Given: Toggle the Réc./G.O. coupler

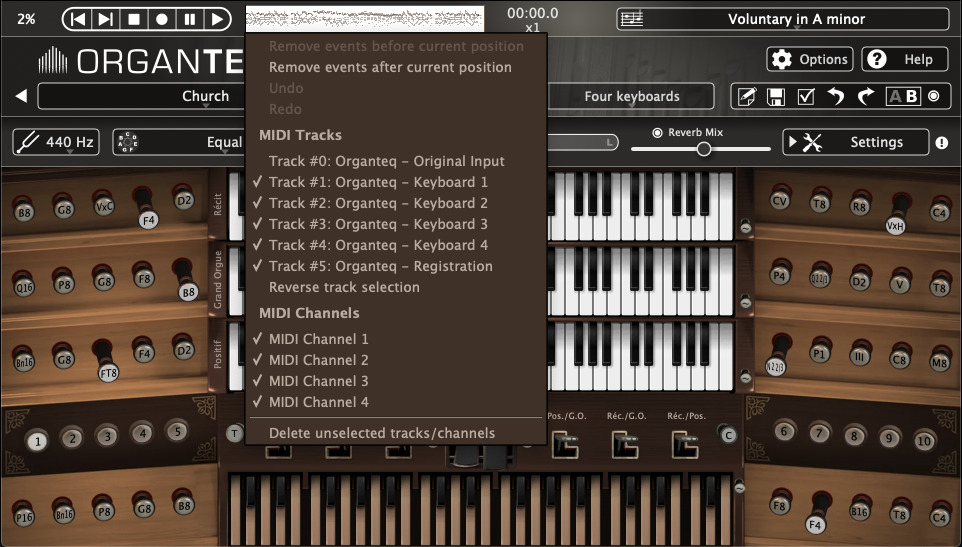Looking at the screenshot, I should click(x=625, y=443).
